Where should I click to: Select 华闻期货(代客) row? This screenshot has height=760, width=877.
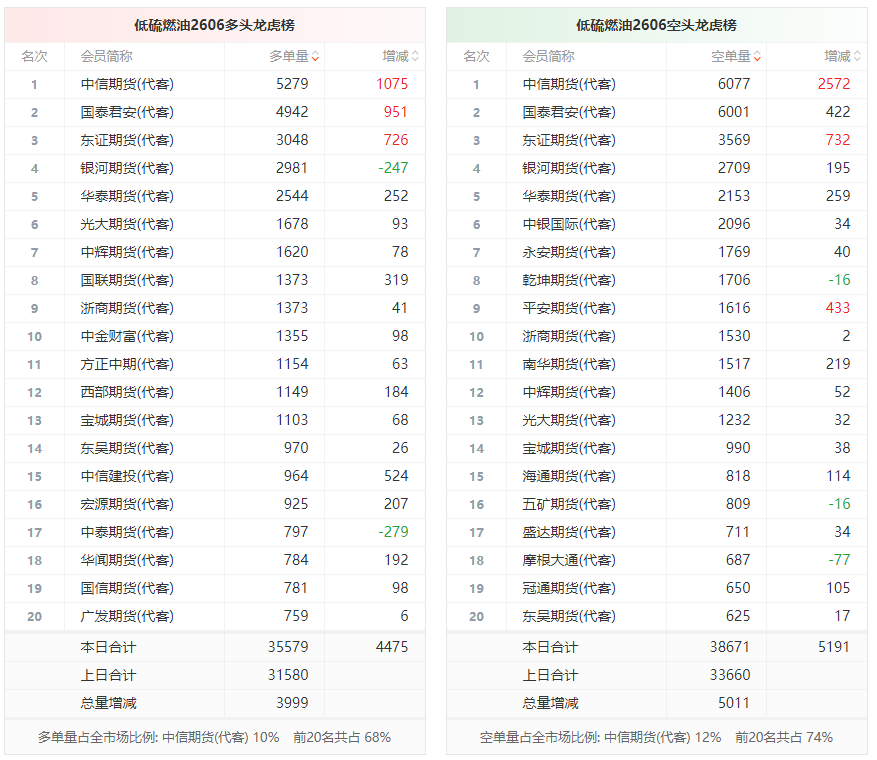coord(215,560)
